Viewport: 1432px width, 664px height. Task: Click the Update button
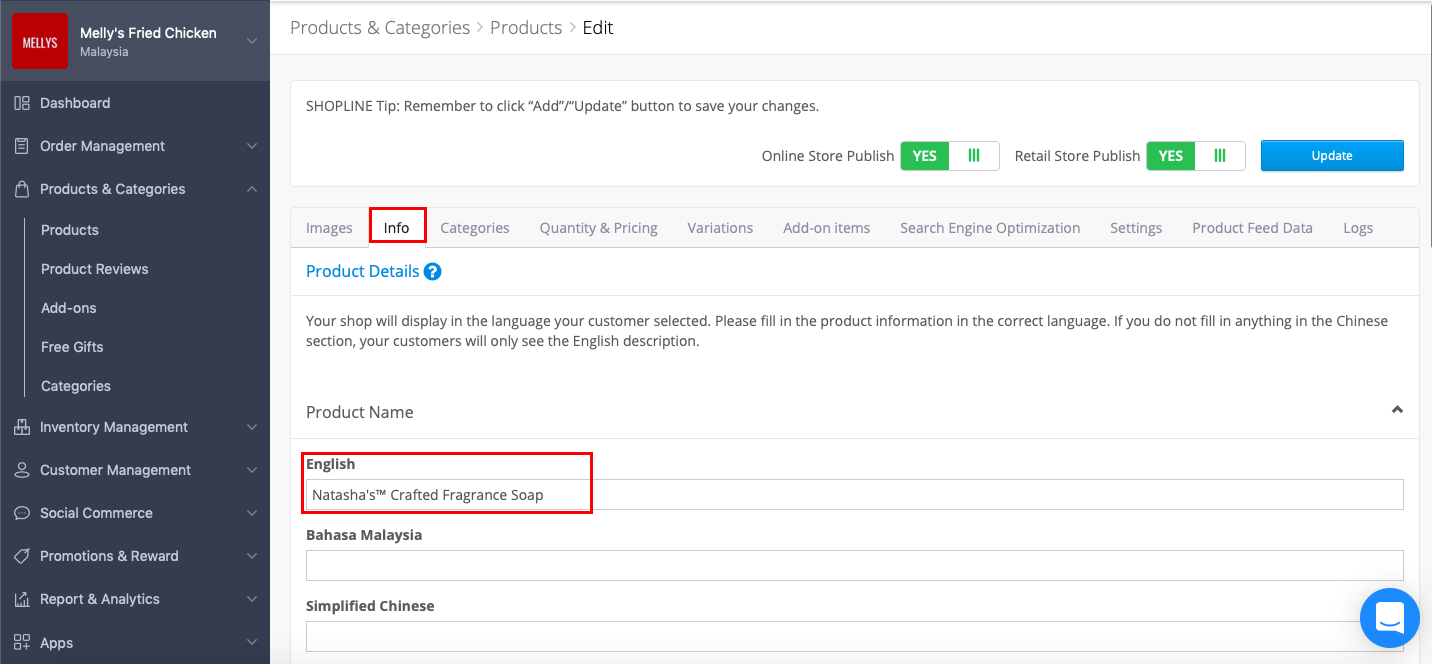coord(1332,156)
